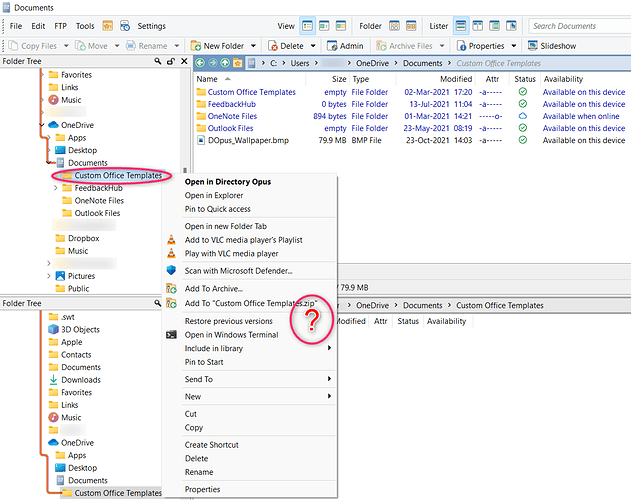Open the Rename dropdown arrow
The width and height of the screenshot is (631, 500).
pyautogui.click(x=176, y=46)
